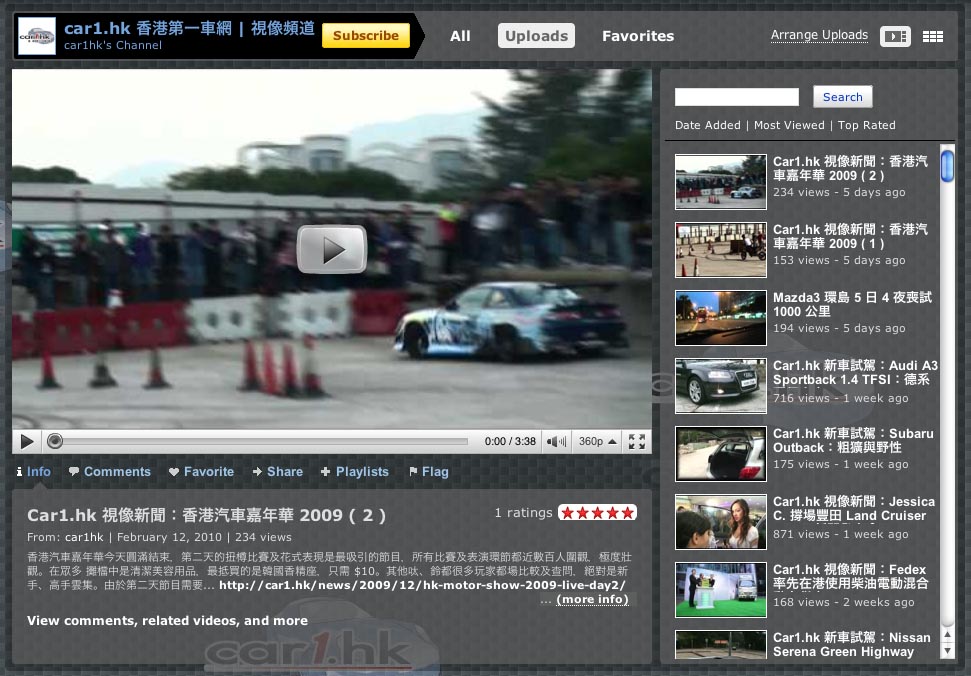Click the video seek bar track
The image size is (971, 676).
264,441
